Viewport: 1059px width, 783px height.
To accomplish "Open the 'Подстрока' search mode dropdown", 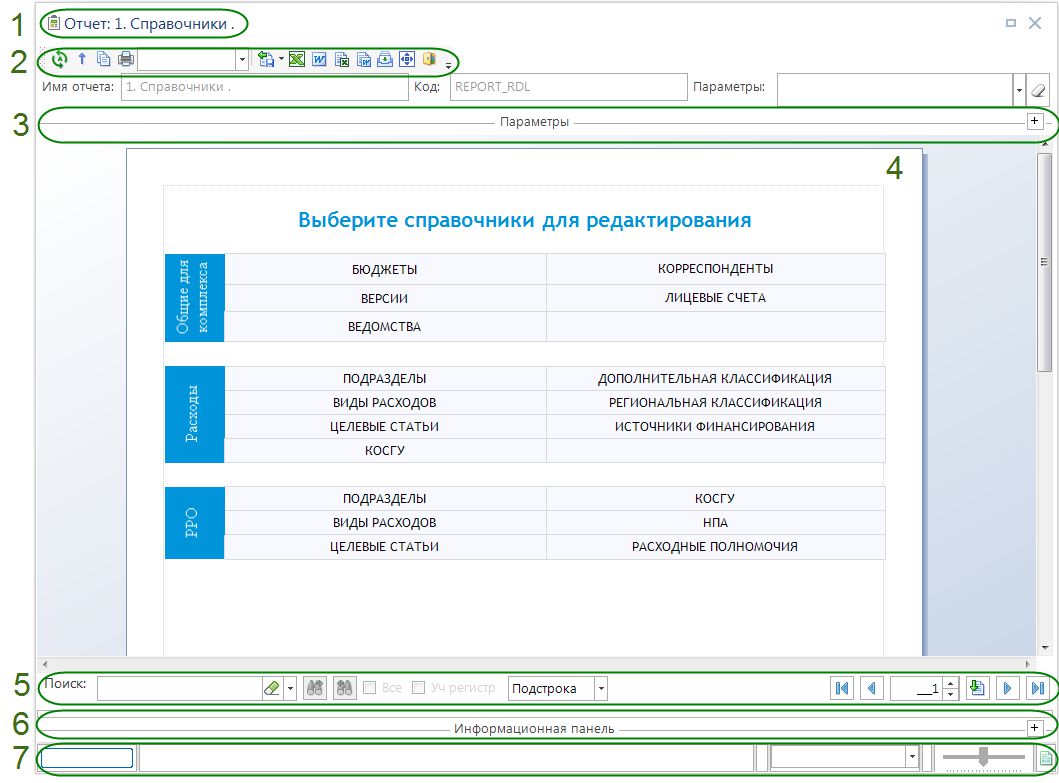I will tap(600, 688).
